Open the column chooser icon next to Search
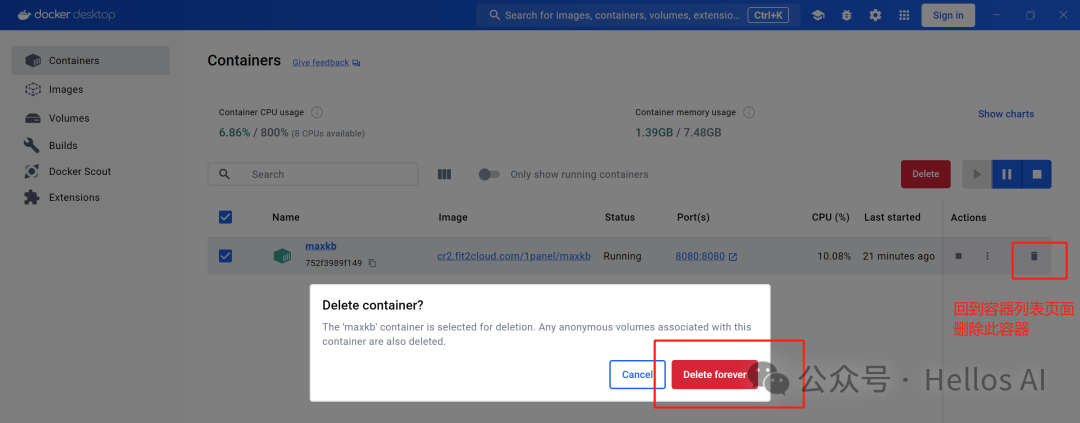The image size is (1080, 423). [x=444, y=174]
